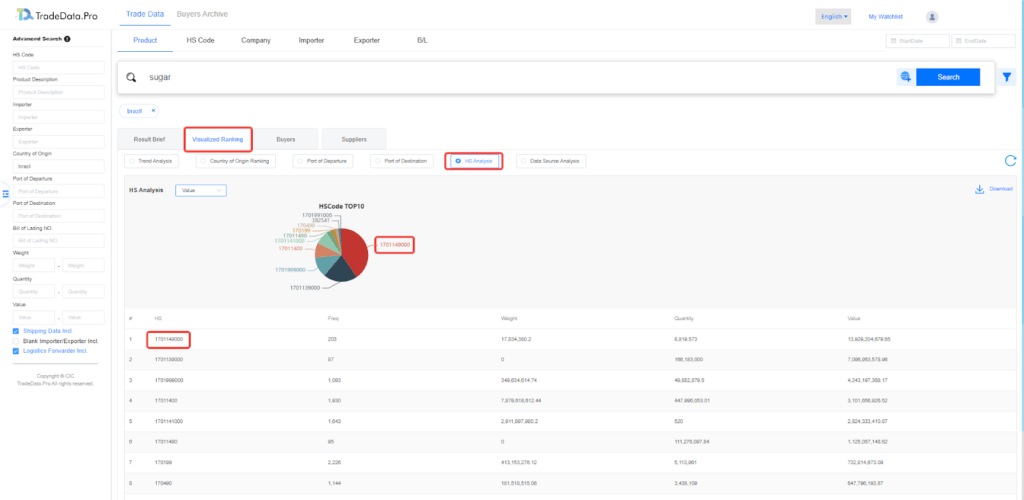Toggle Logistics Forwarder Incl. checkbox
The width and height of the screenshot is (1024, 500).
click(x=16, y=351)
